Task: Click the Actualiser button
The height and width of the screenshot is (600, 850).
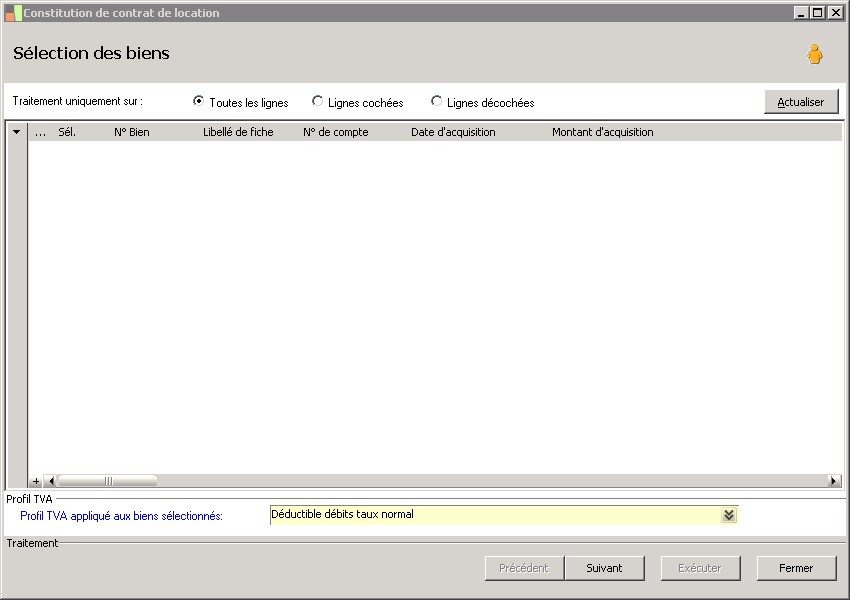Action: [x=801, y=102]
